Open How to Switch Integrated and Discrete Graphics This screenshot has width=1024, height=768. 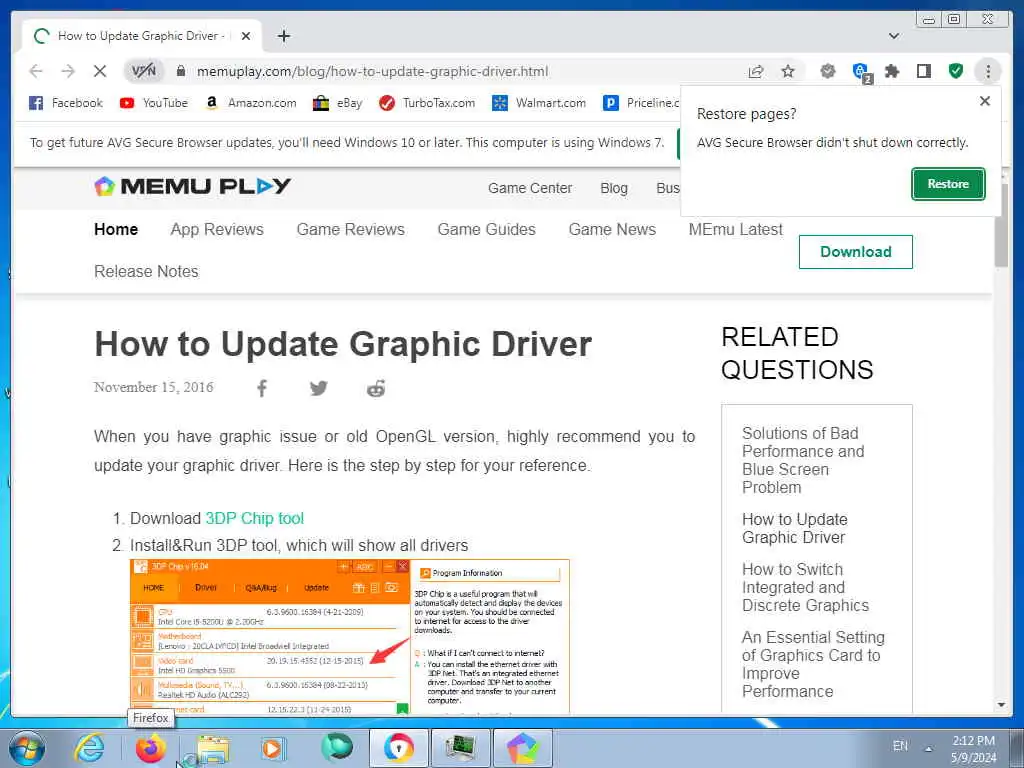(x=805, y=587)
